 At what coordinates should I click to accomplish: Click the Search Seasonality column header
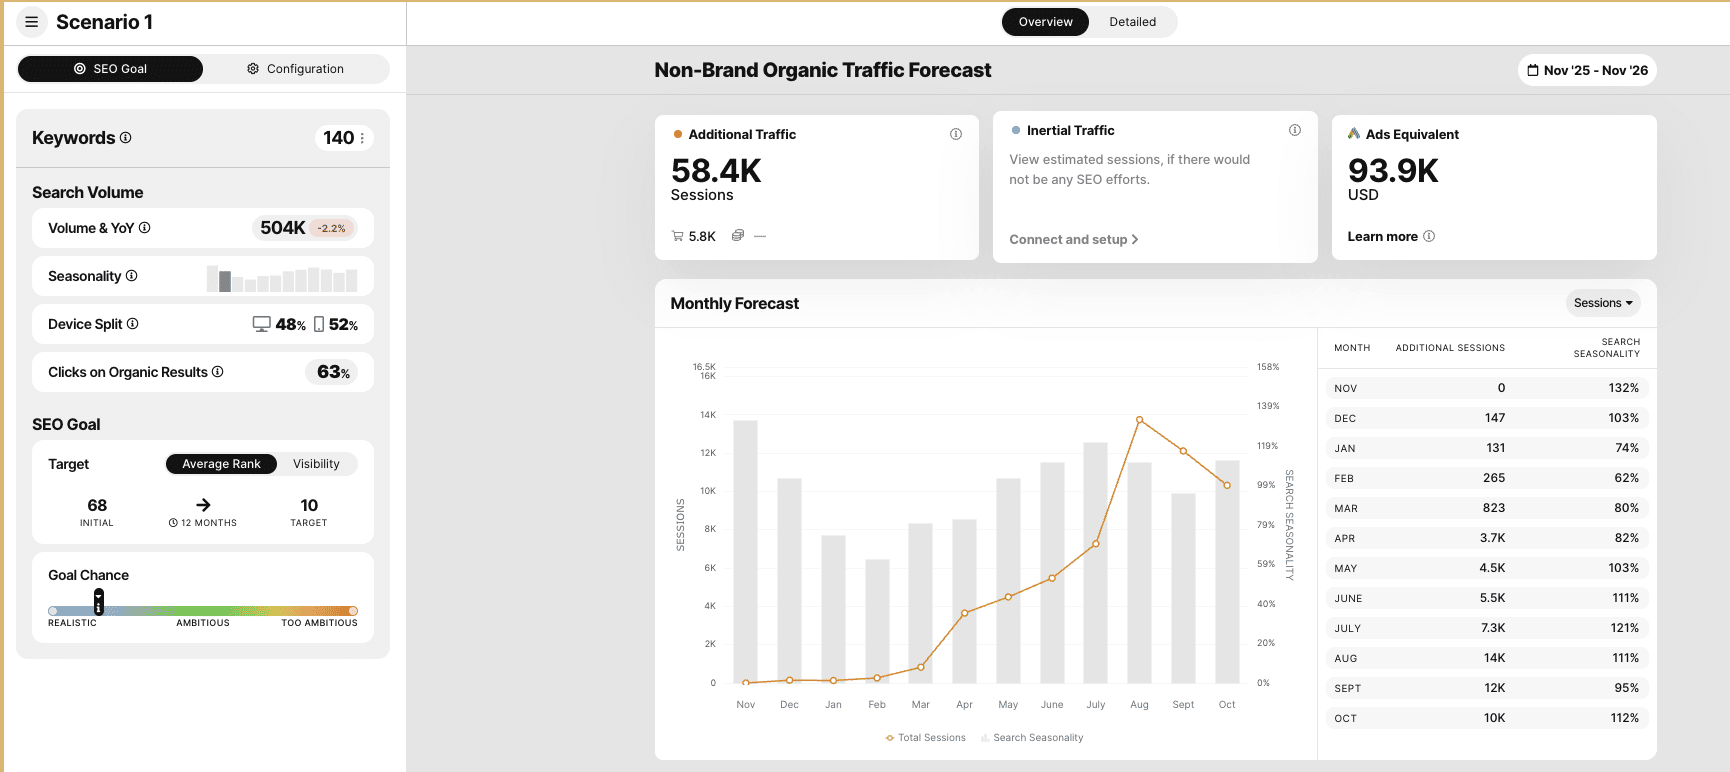pos(1607,348)
